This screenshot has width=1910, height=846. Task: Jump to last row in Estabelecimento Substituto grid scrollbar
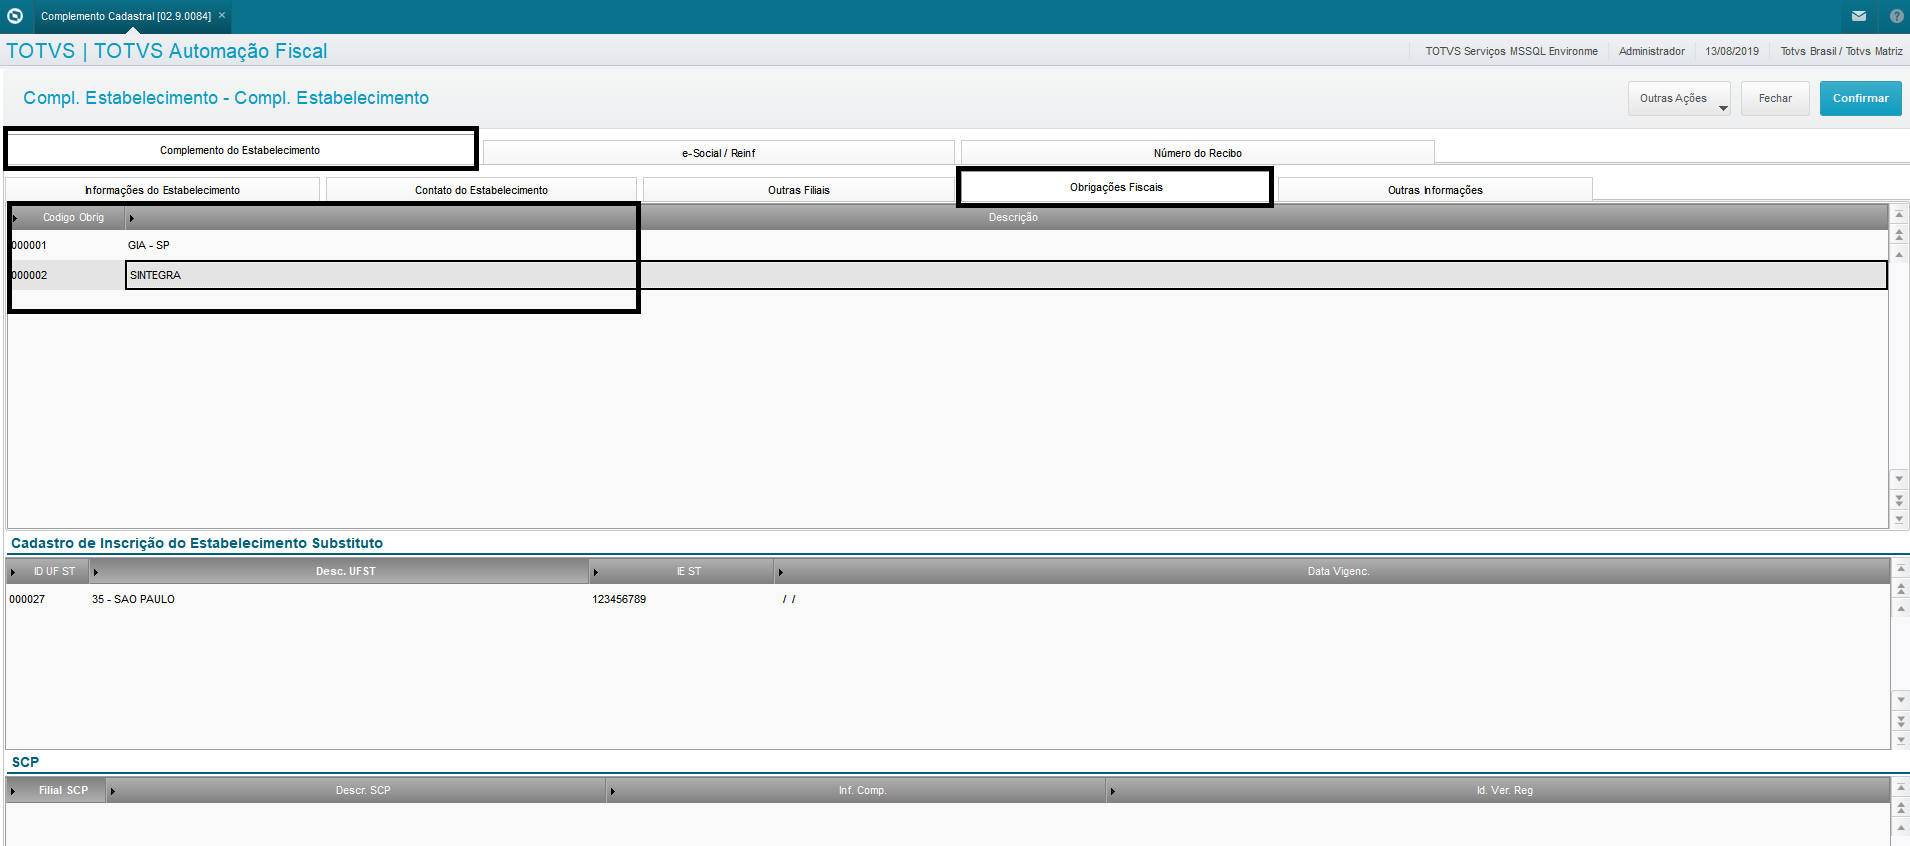(1901, 740)
